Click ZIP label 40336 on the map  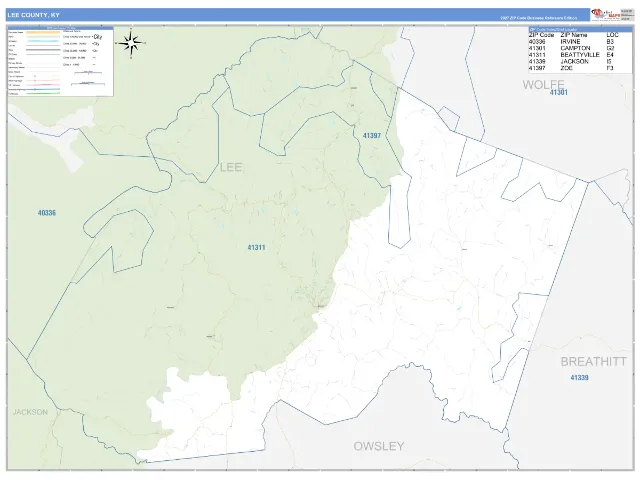click(x=47, y=213)
